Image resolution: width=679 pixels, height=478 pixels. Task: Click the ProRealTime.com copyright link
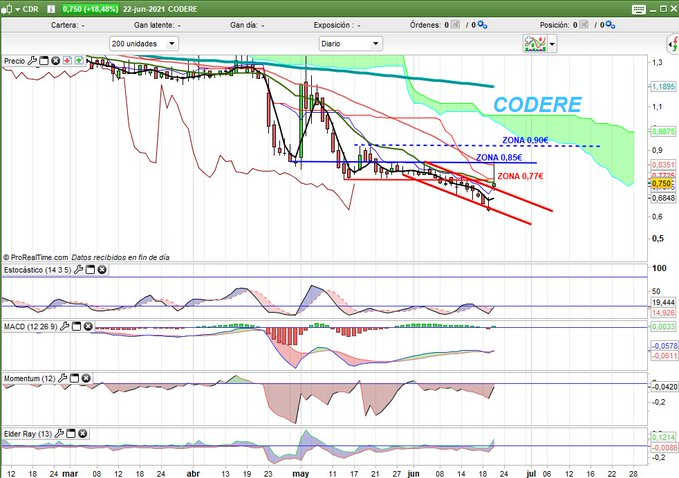click(36, 257)
